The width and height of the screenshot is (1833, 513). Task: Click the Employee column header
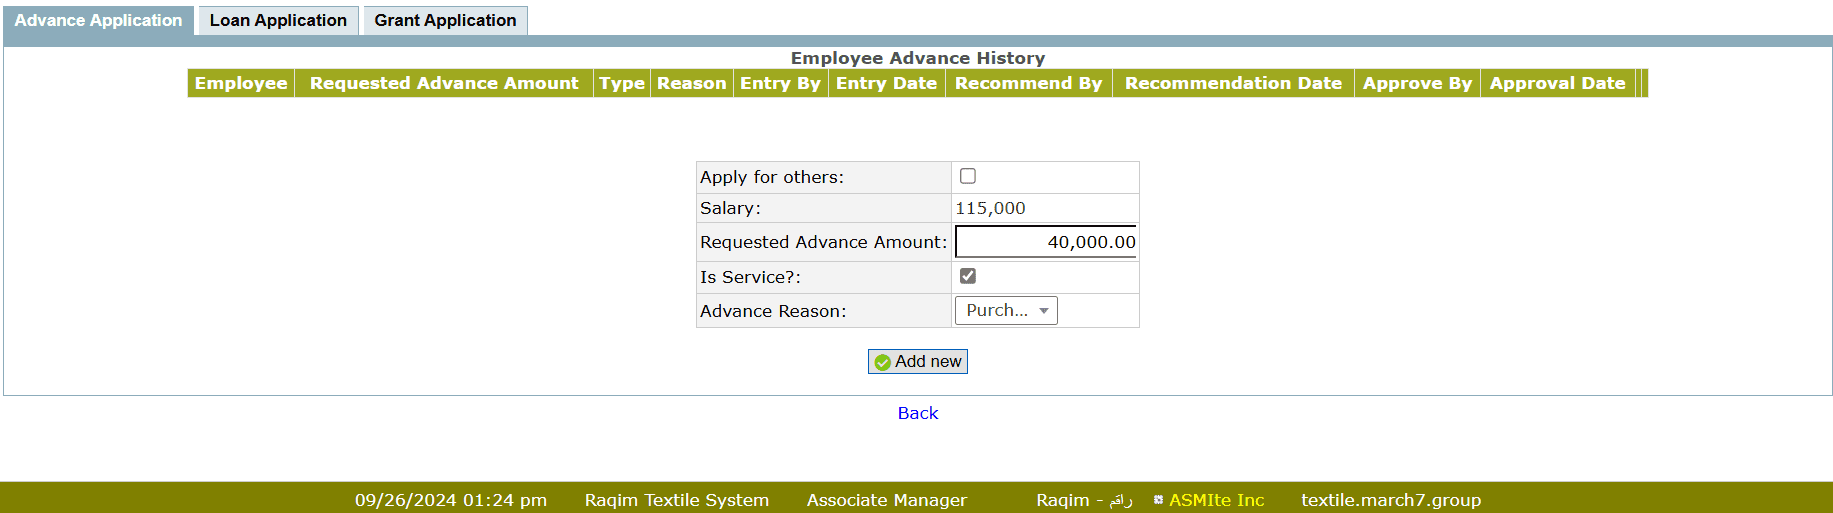(241, 83)
